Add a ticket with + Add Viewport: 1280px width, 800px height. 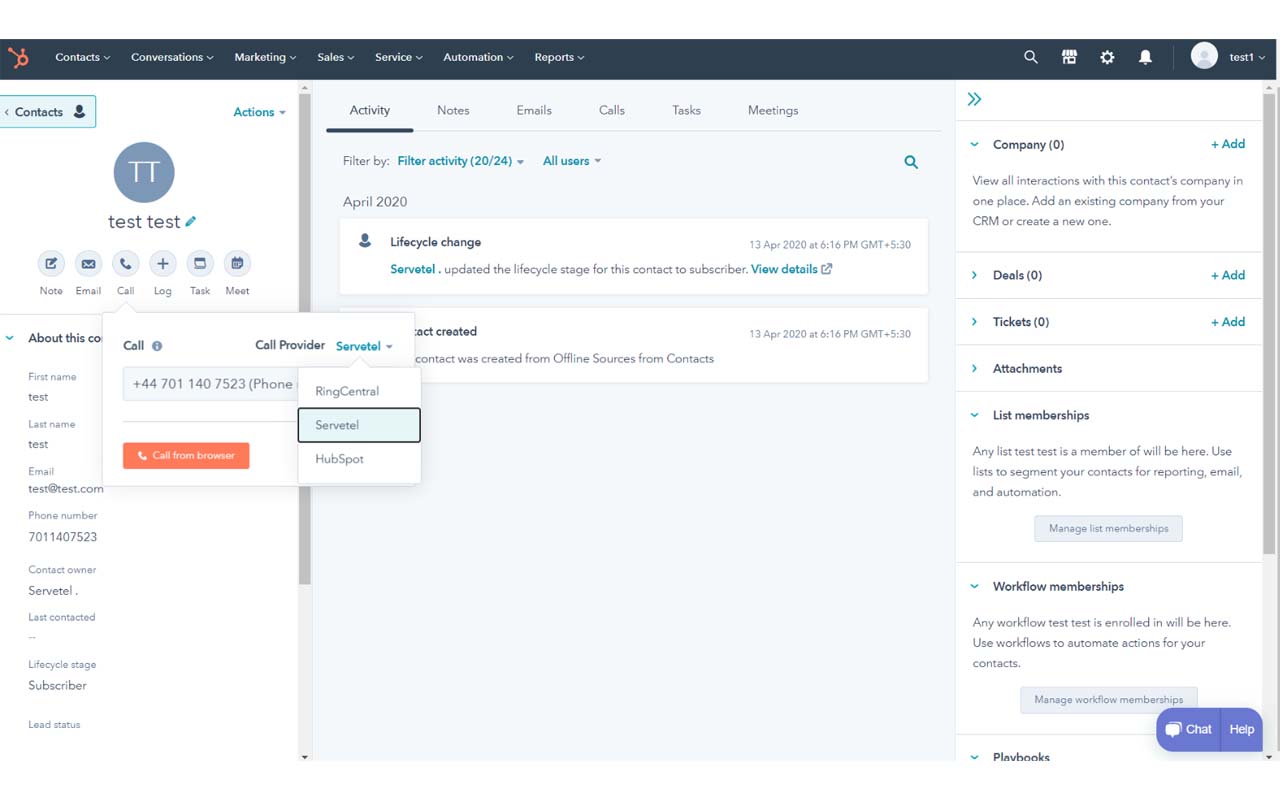(x=1228, y=322)
